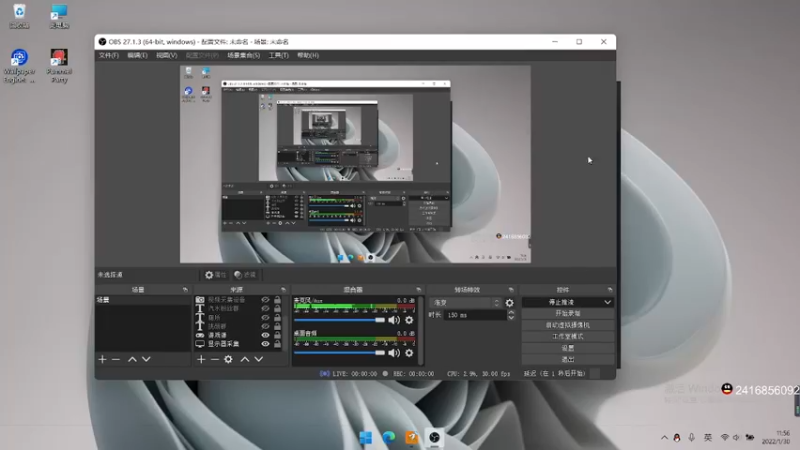Move source down in Sources panel
The width and height of the screenshot is (800, 450).
tap(259, 359)
